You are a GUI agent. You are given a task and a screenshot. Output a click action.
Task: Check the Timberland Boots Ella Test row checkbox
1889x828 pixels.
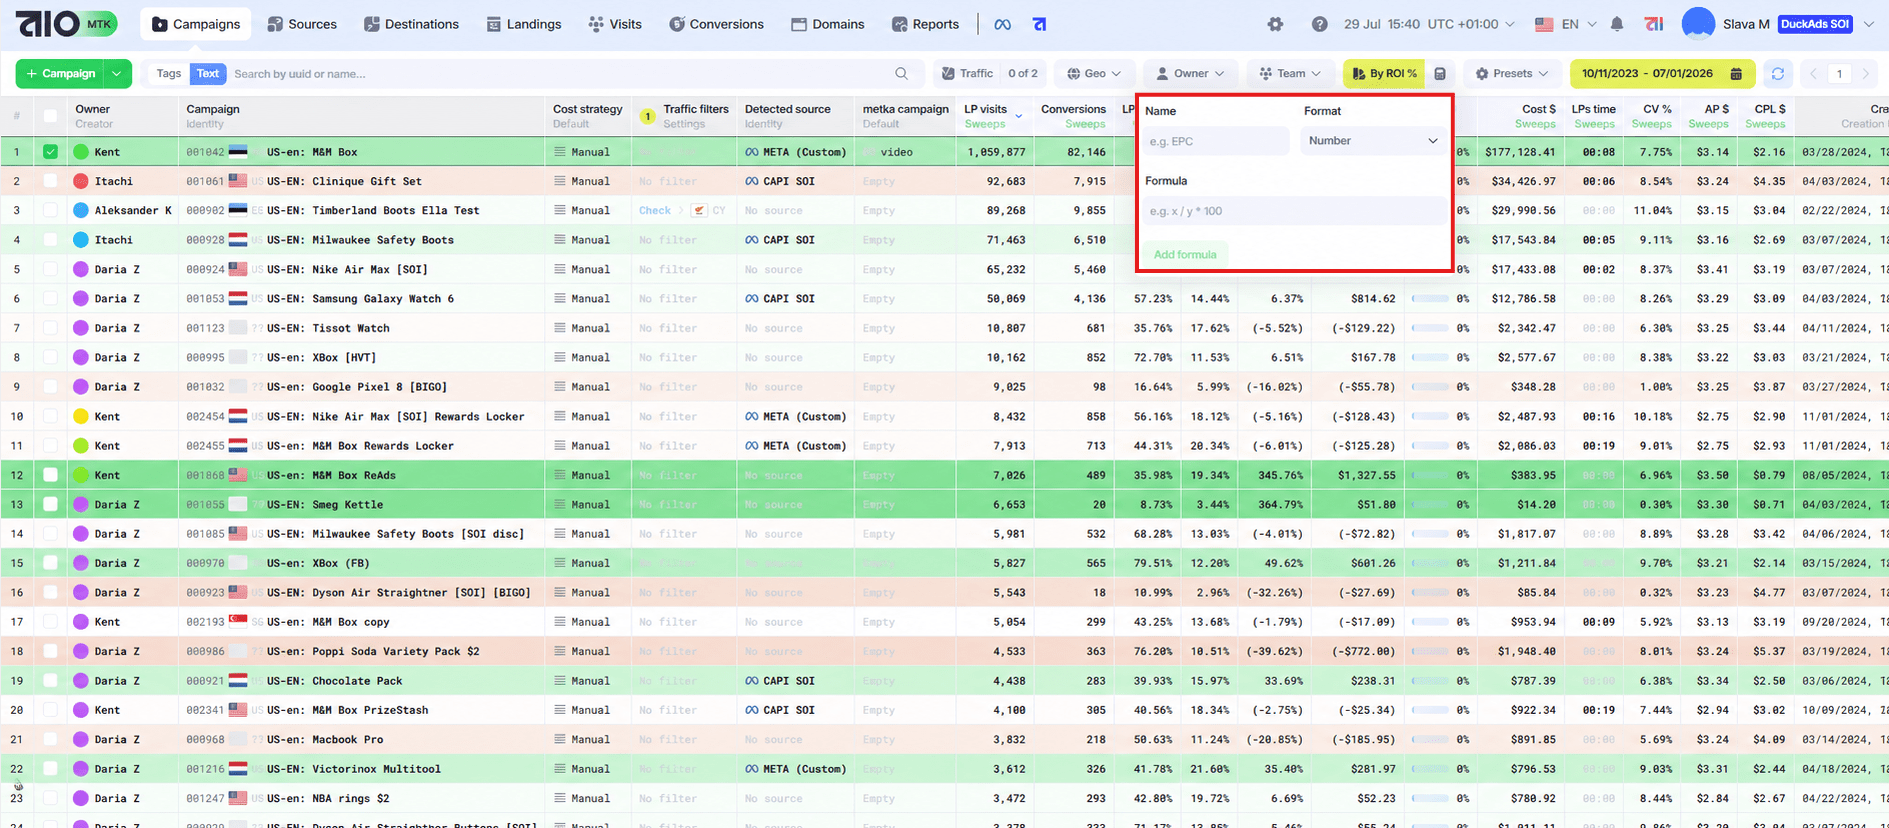click(50, 210)
